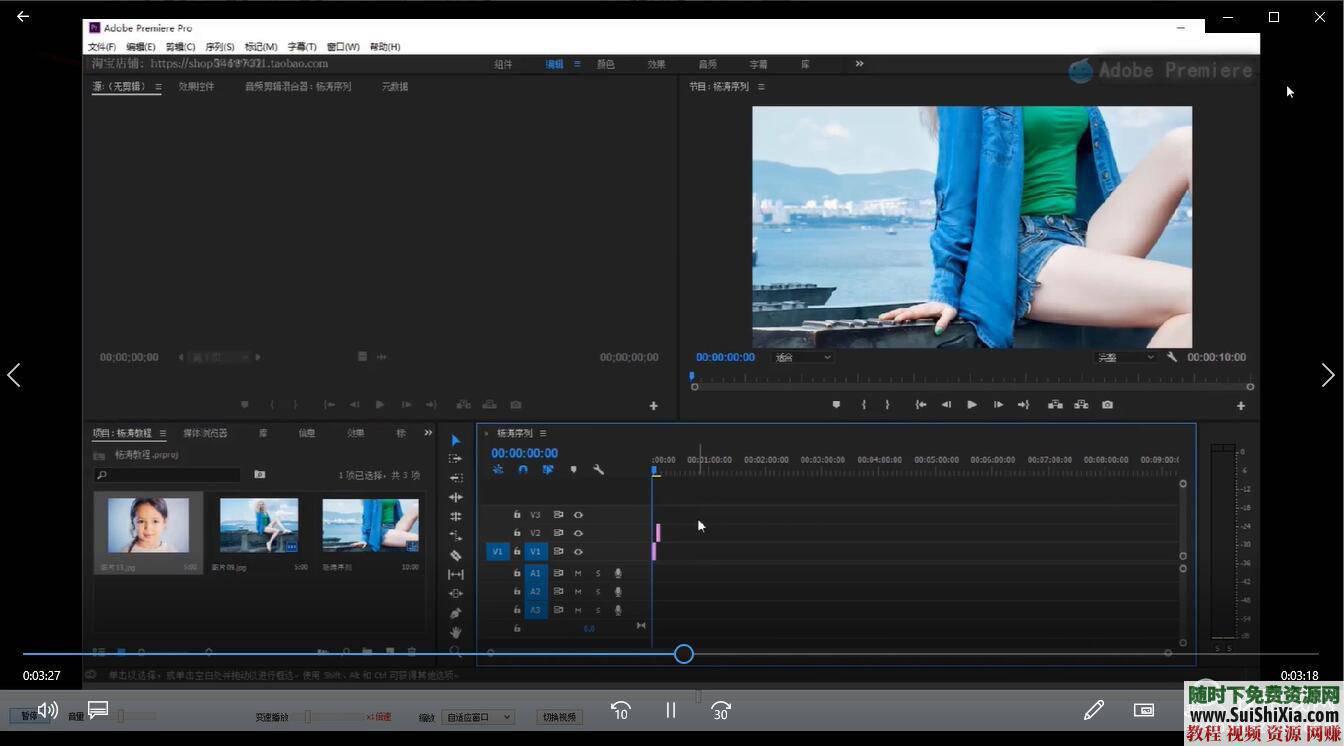Select the Track Select Forward tool
Viewport: 1344px width, 746px height.
[455, 460]
